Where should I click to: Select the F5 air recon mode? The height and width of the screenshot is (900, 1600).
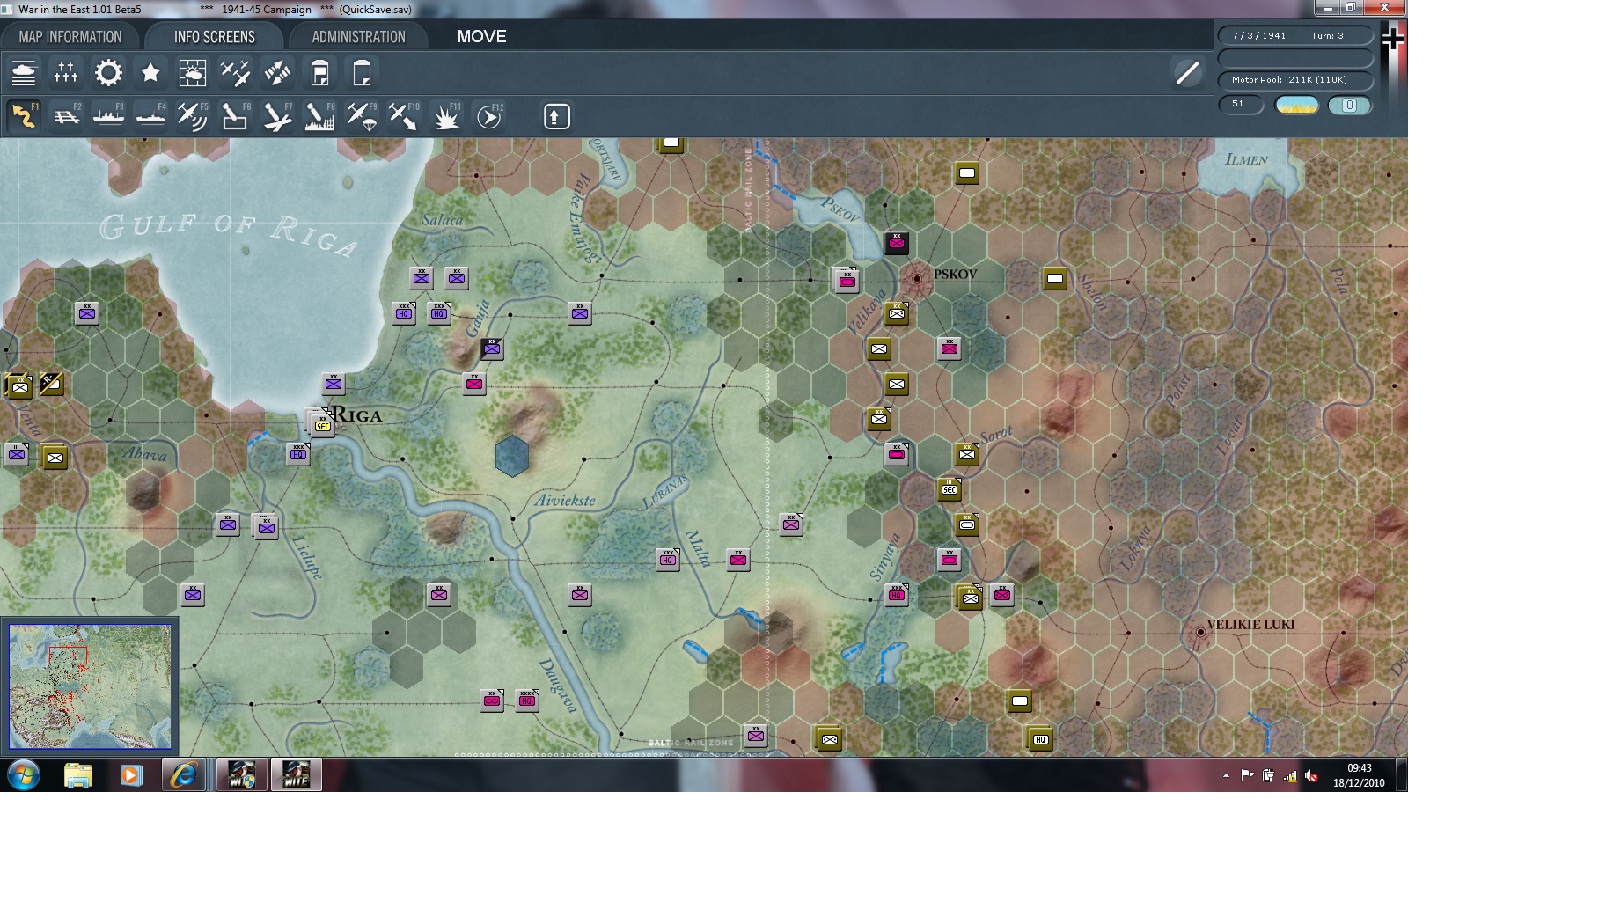tap(192, 116)
